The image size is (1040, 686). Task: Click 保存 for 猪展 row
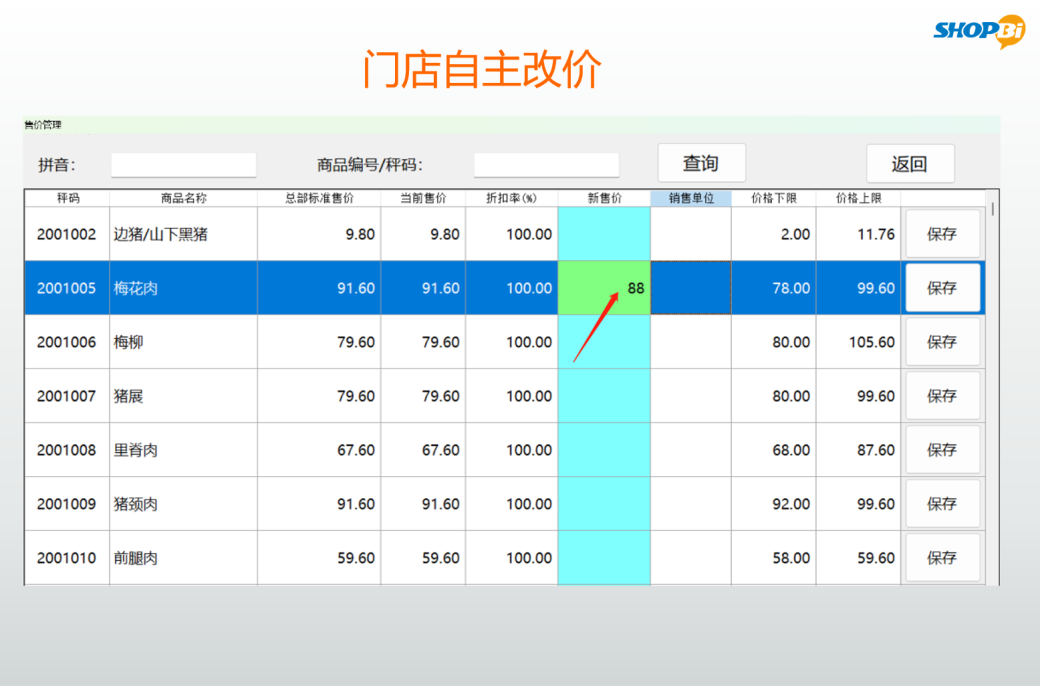pos(942,396)
